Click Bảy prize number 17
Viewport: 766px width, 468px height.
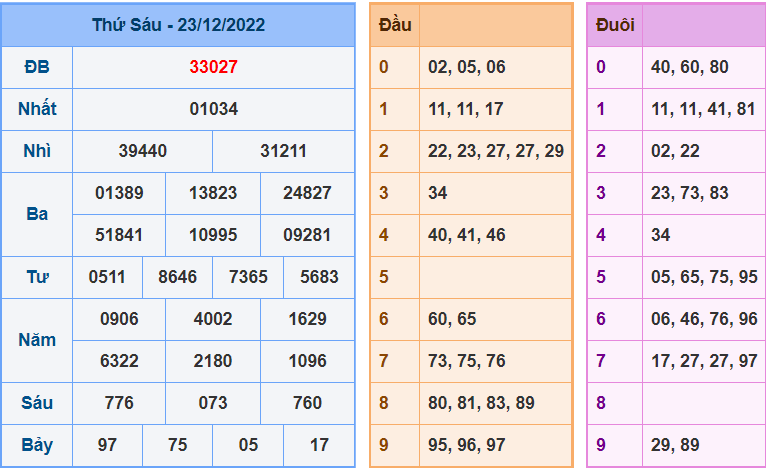click(x=319, y=445)
